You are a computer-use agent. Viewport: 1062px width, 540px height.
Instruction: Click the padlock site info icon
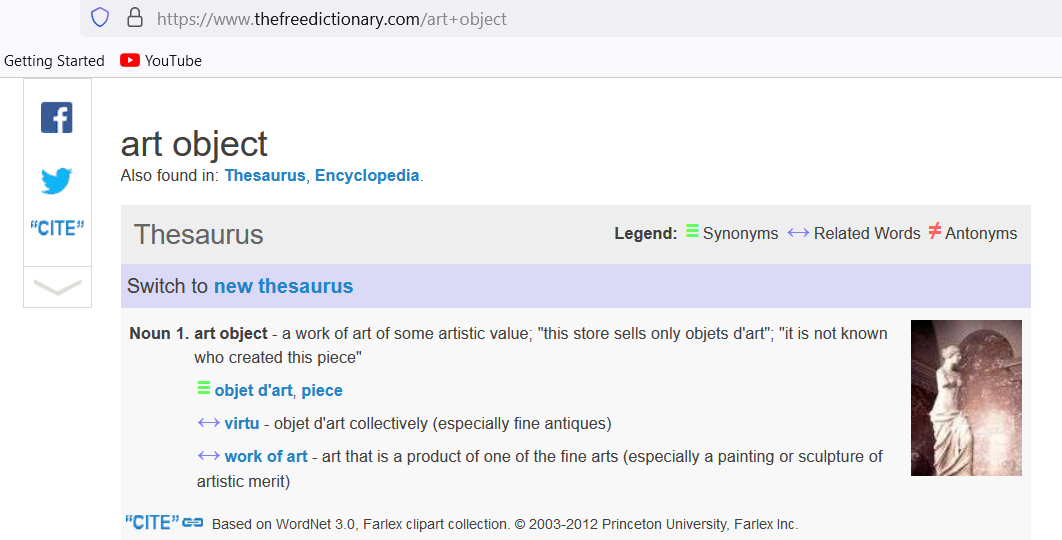[134, 18]
